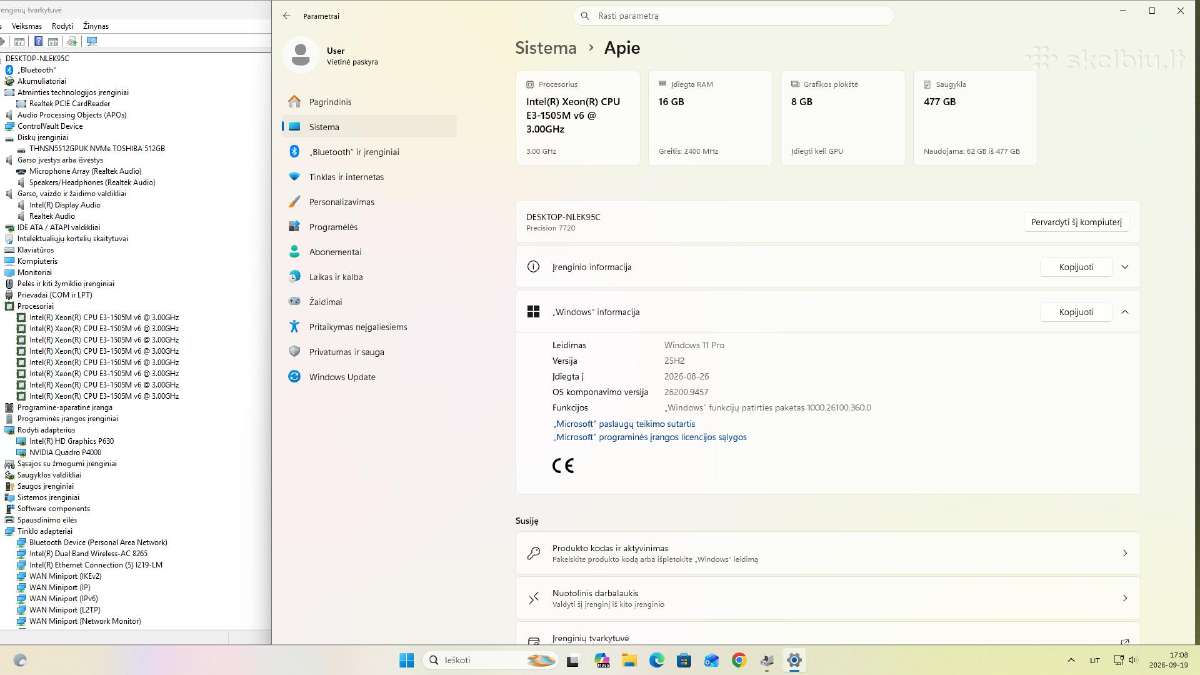Open Pagrindinis home icon in Settings sidebar

pyautogui.click(x=294, y=102)
